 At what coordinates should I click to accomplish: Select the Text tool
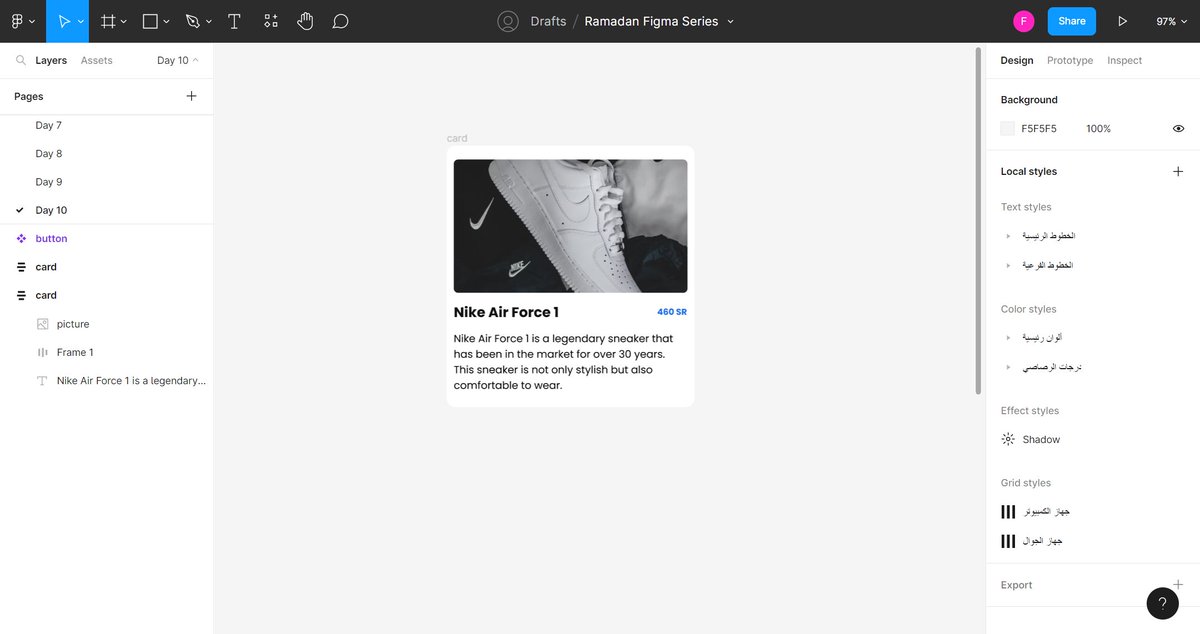(234, 21)
